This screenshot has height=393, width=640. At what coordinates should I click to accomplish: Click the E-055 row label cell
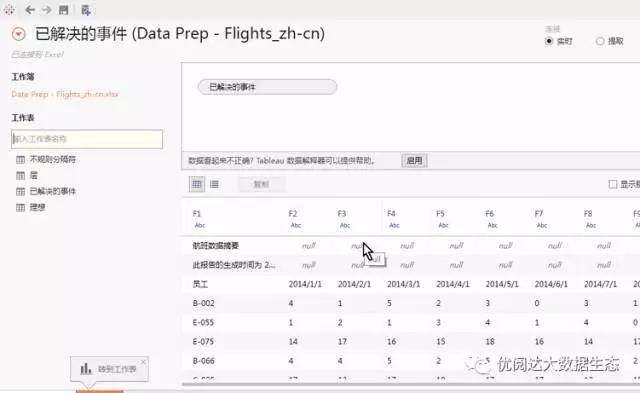pos(203,323)
